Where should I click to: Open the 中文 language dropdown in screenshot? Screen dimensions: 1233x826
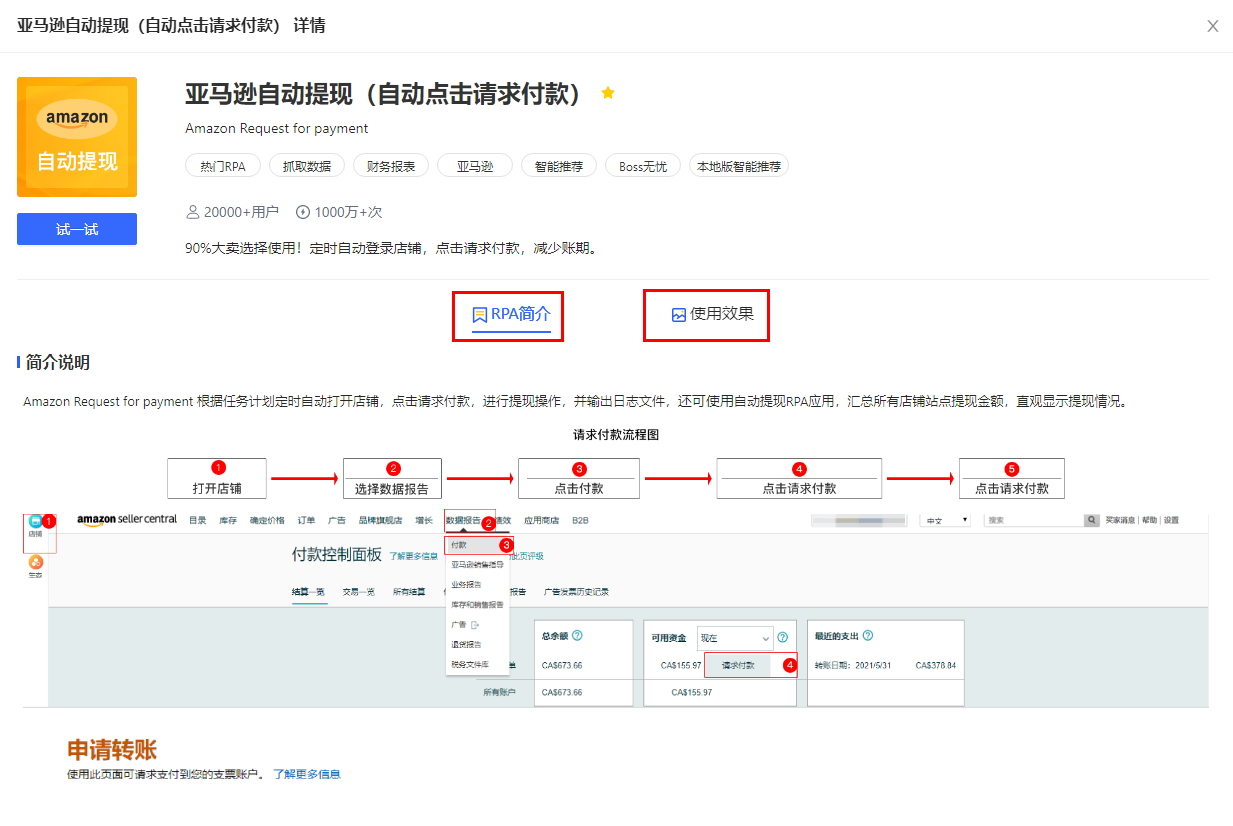(x=947, y=520)
